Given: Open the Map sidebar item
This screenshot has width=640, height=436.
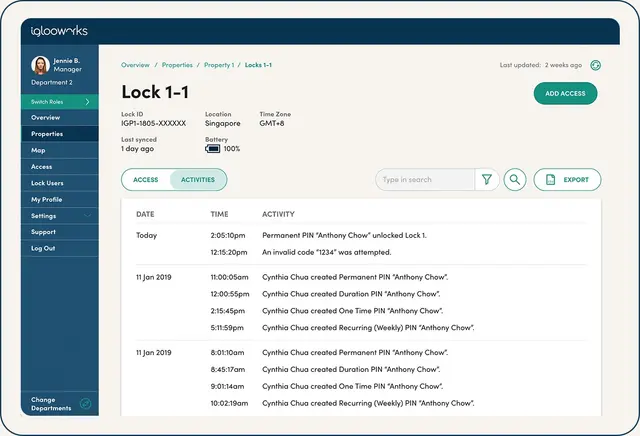Looking at the screenshot, I should pos(38,150).
